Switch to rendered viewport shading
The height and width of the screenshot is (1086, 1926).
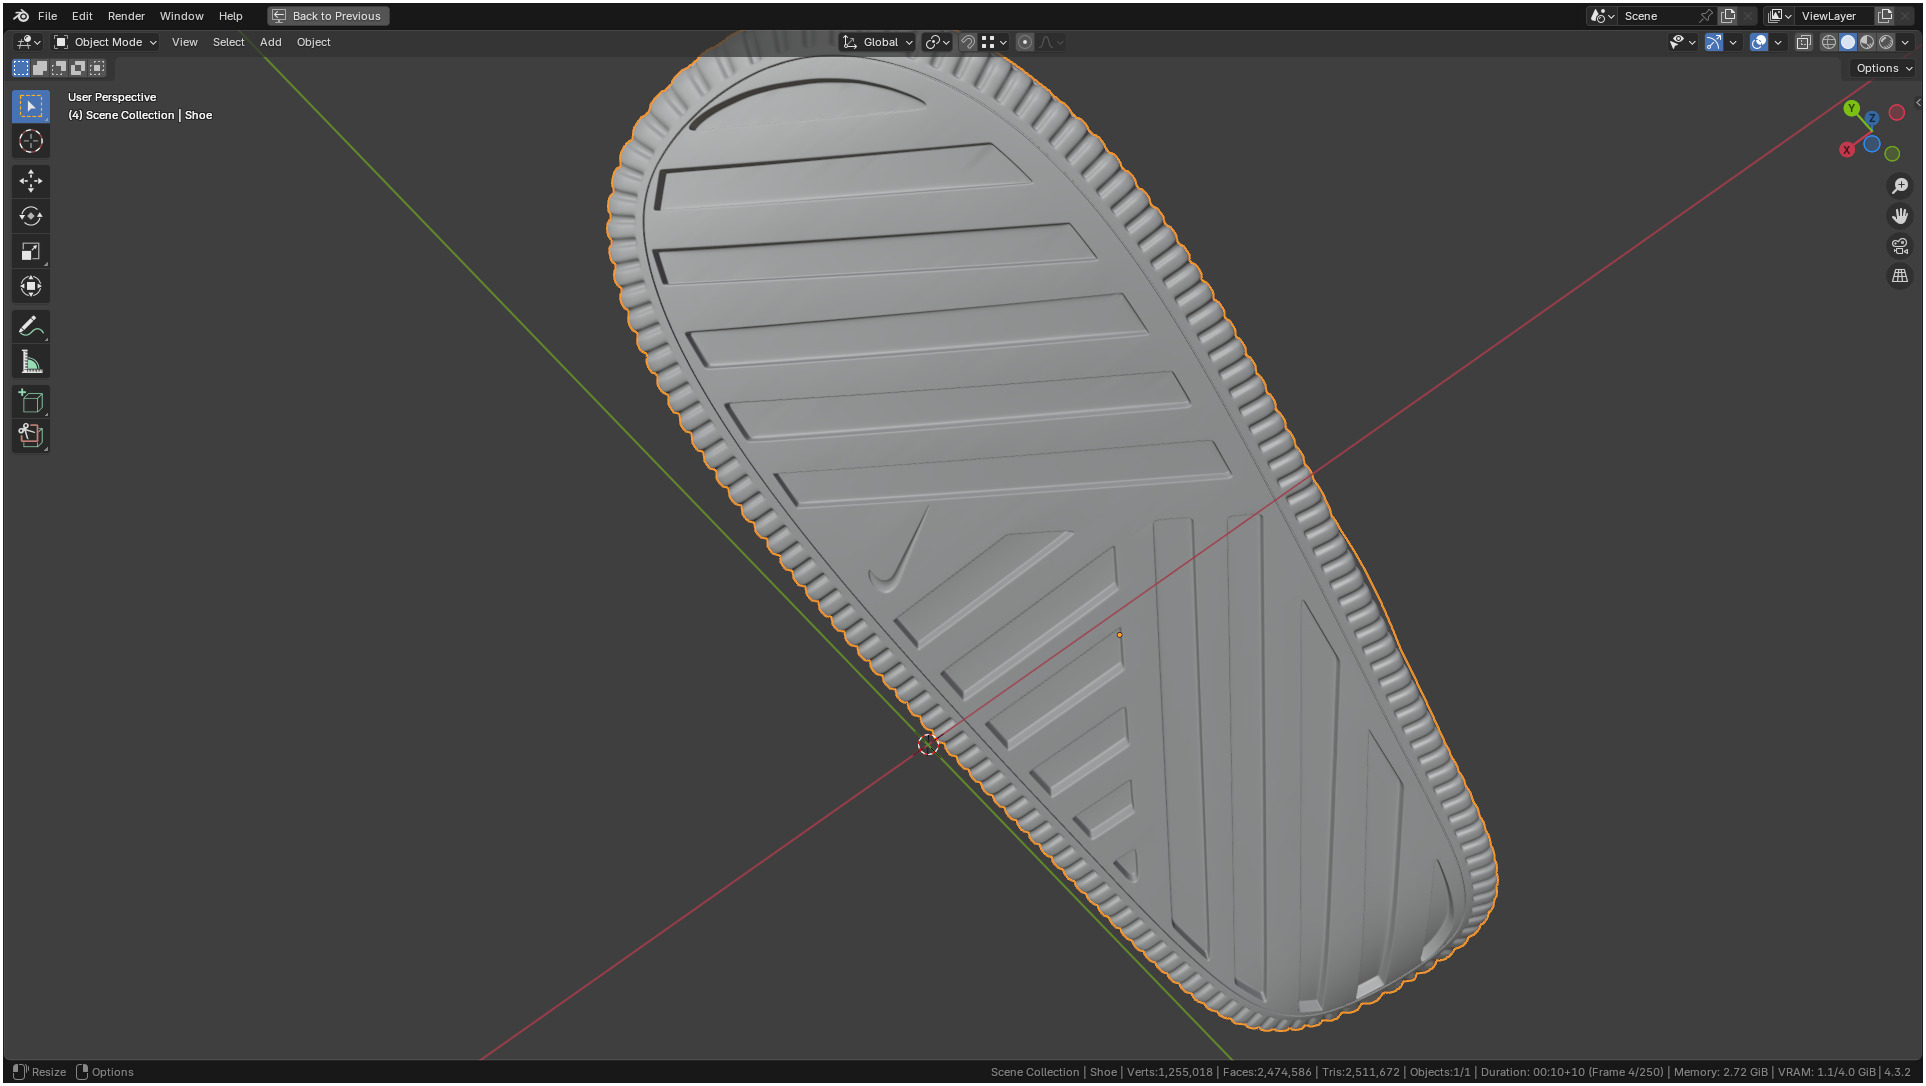[1886, 42]
